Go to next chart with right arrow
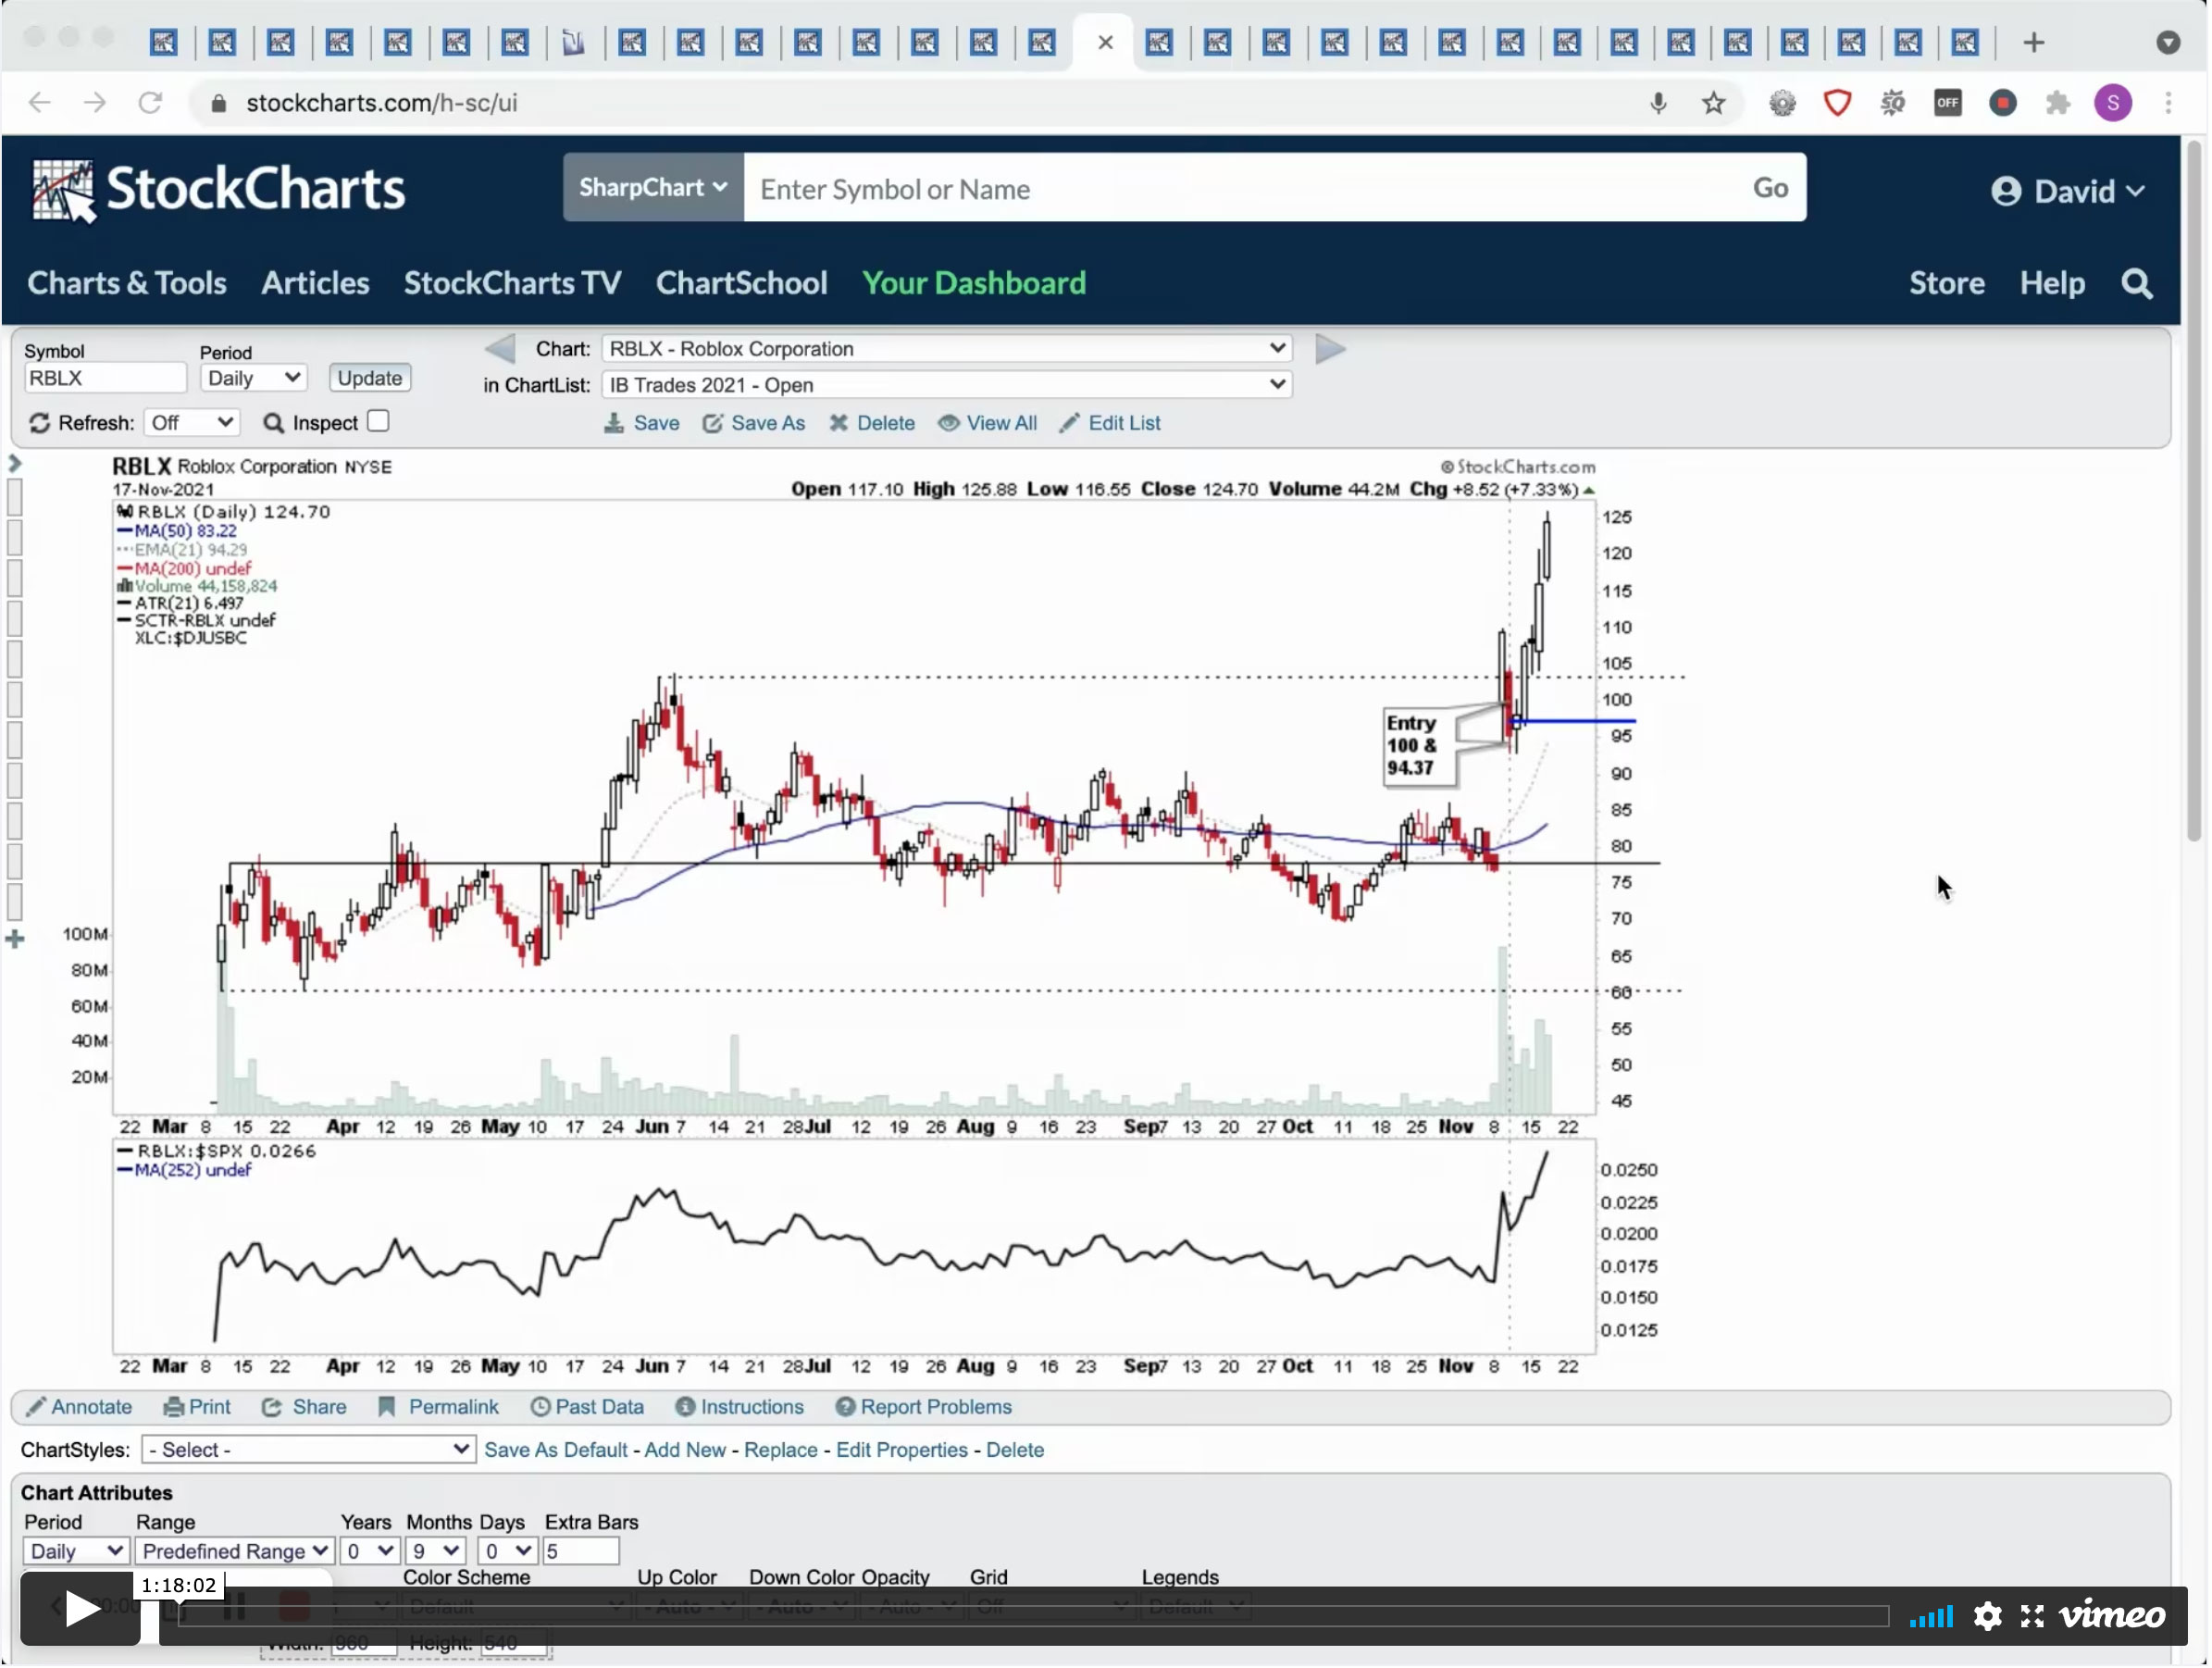 (x=1330, y=349)
